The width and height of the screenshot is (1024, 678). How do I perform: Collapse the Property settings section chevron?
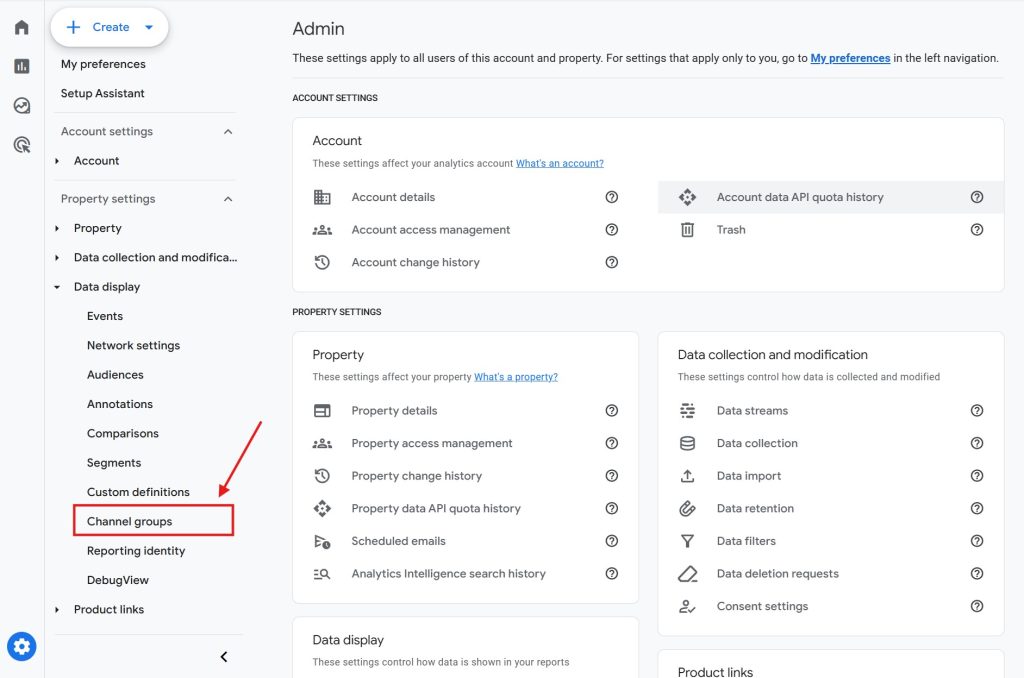[228, 199]
